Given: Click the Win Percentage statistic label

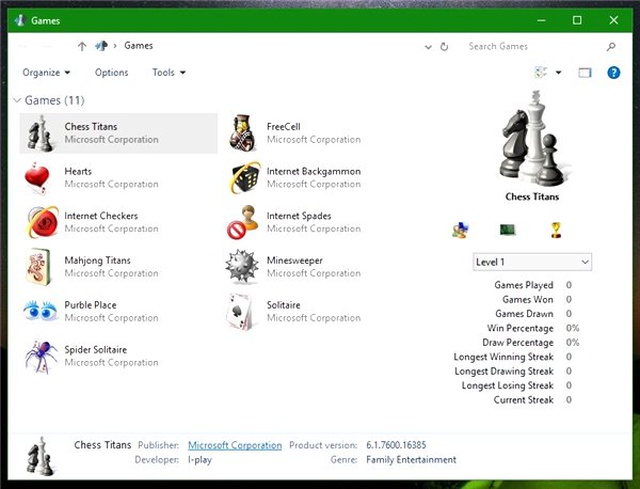Looking at the screenshot, I should (520, 328).
